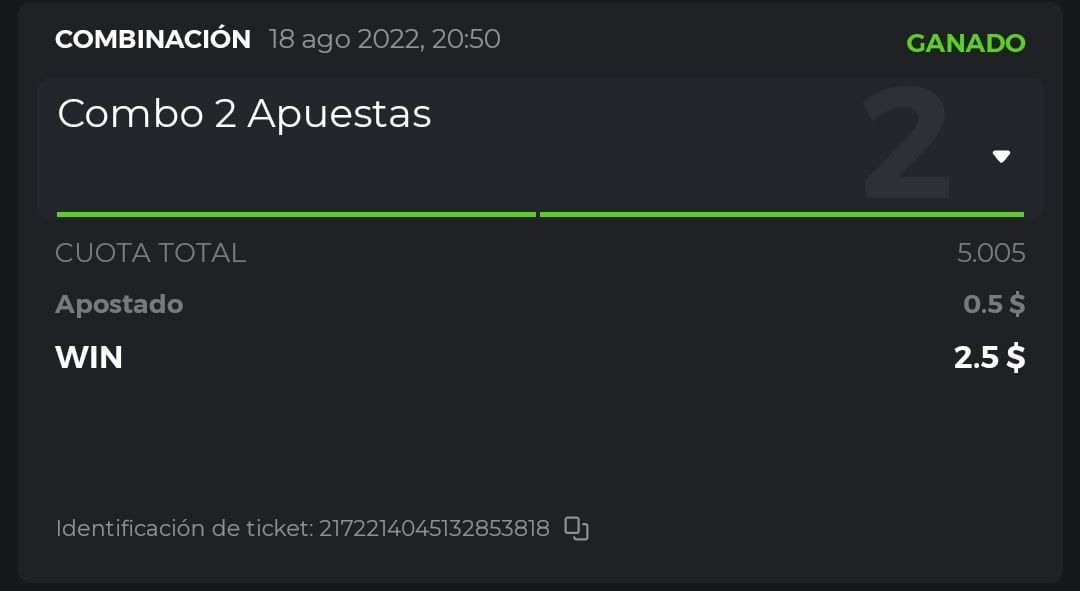Select the winnings amount 2.5 $
Screen dimensions: 1080x591
click(989, 357)
